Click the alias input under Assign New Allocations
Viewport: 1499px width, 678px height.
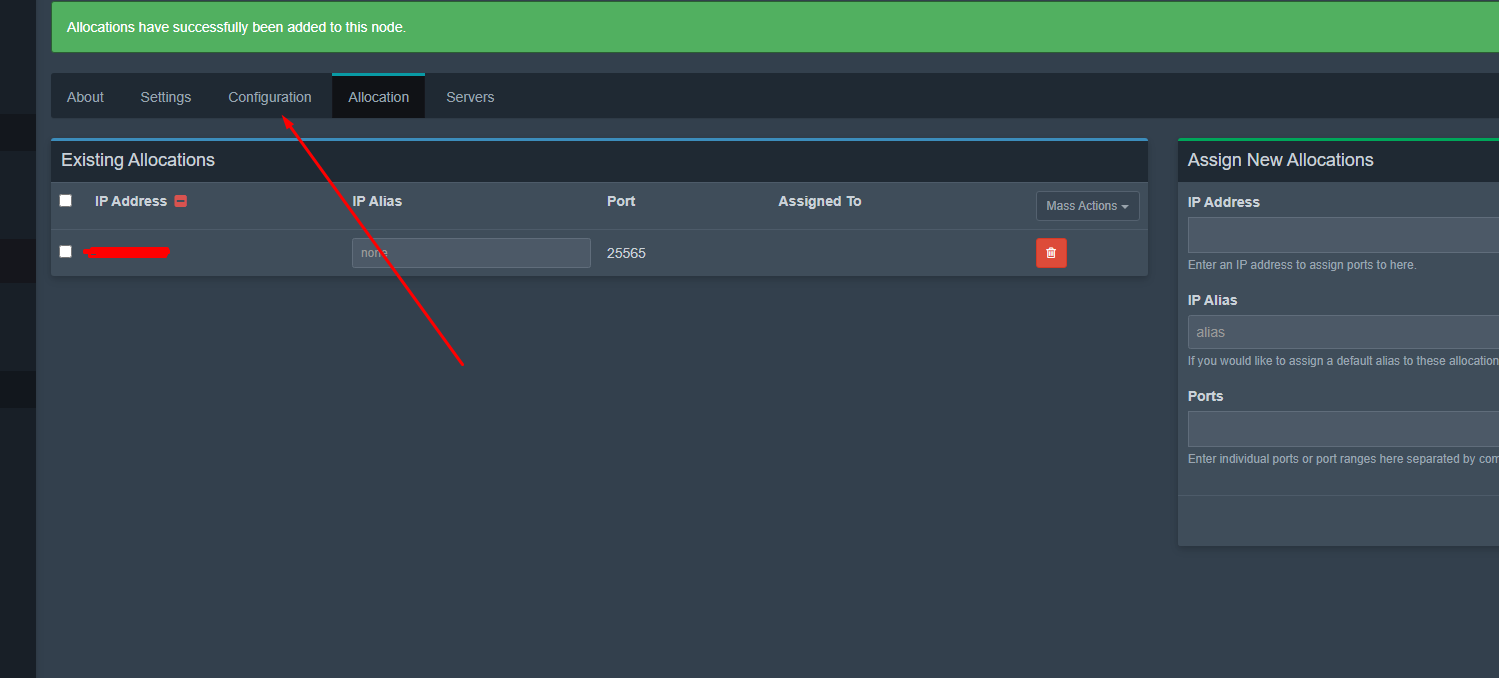(1342, 332)
